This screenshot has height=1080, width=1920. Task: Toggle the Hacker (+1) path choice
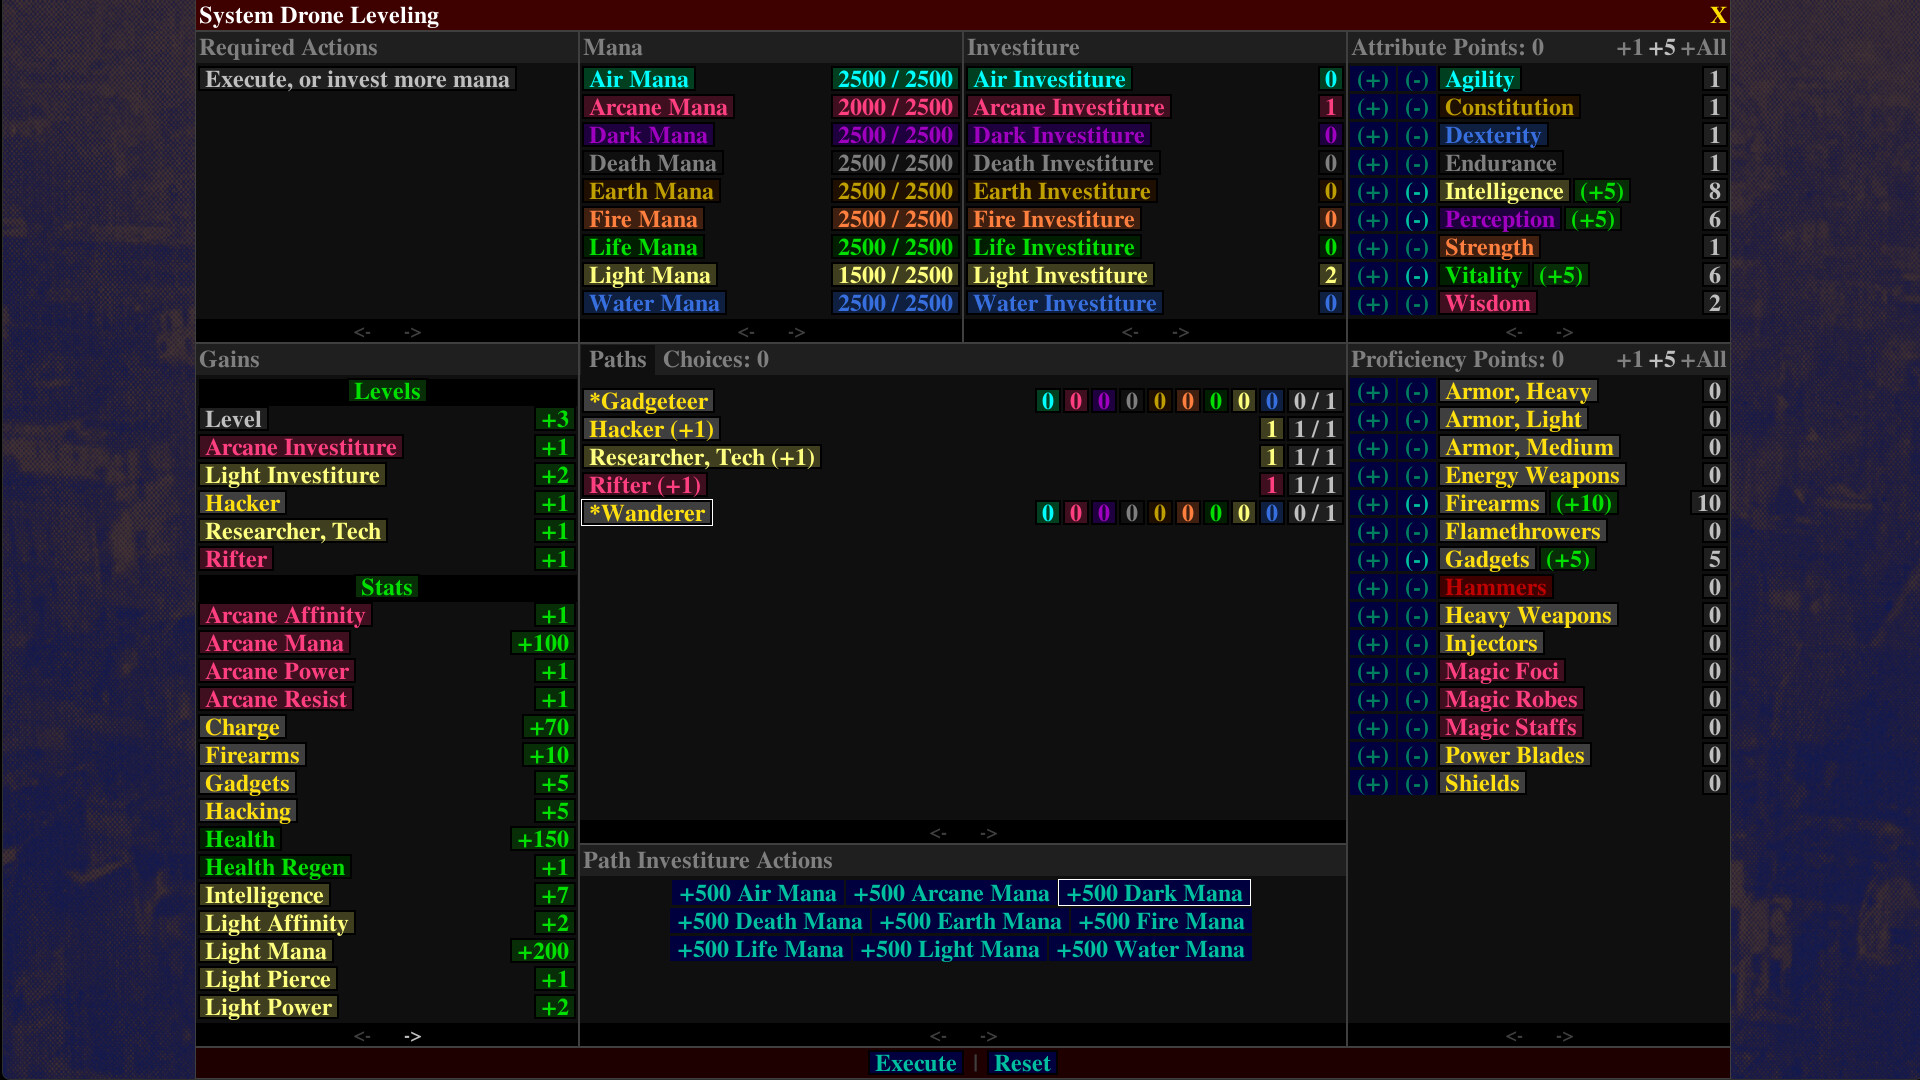point(651,429)
